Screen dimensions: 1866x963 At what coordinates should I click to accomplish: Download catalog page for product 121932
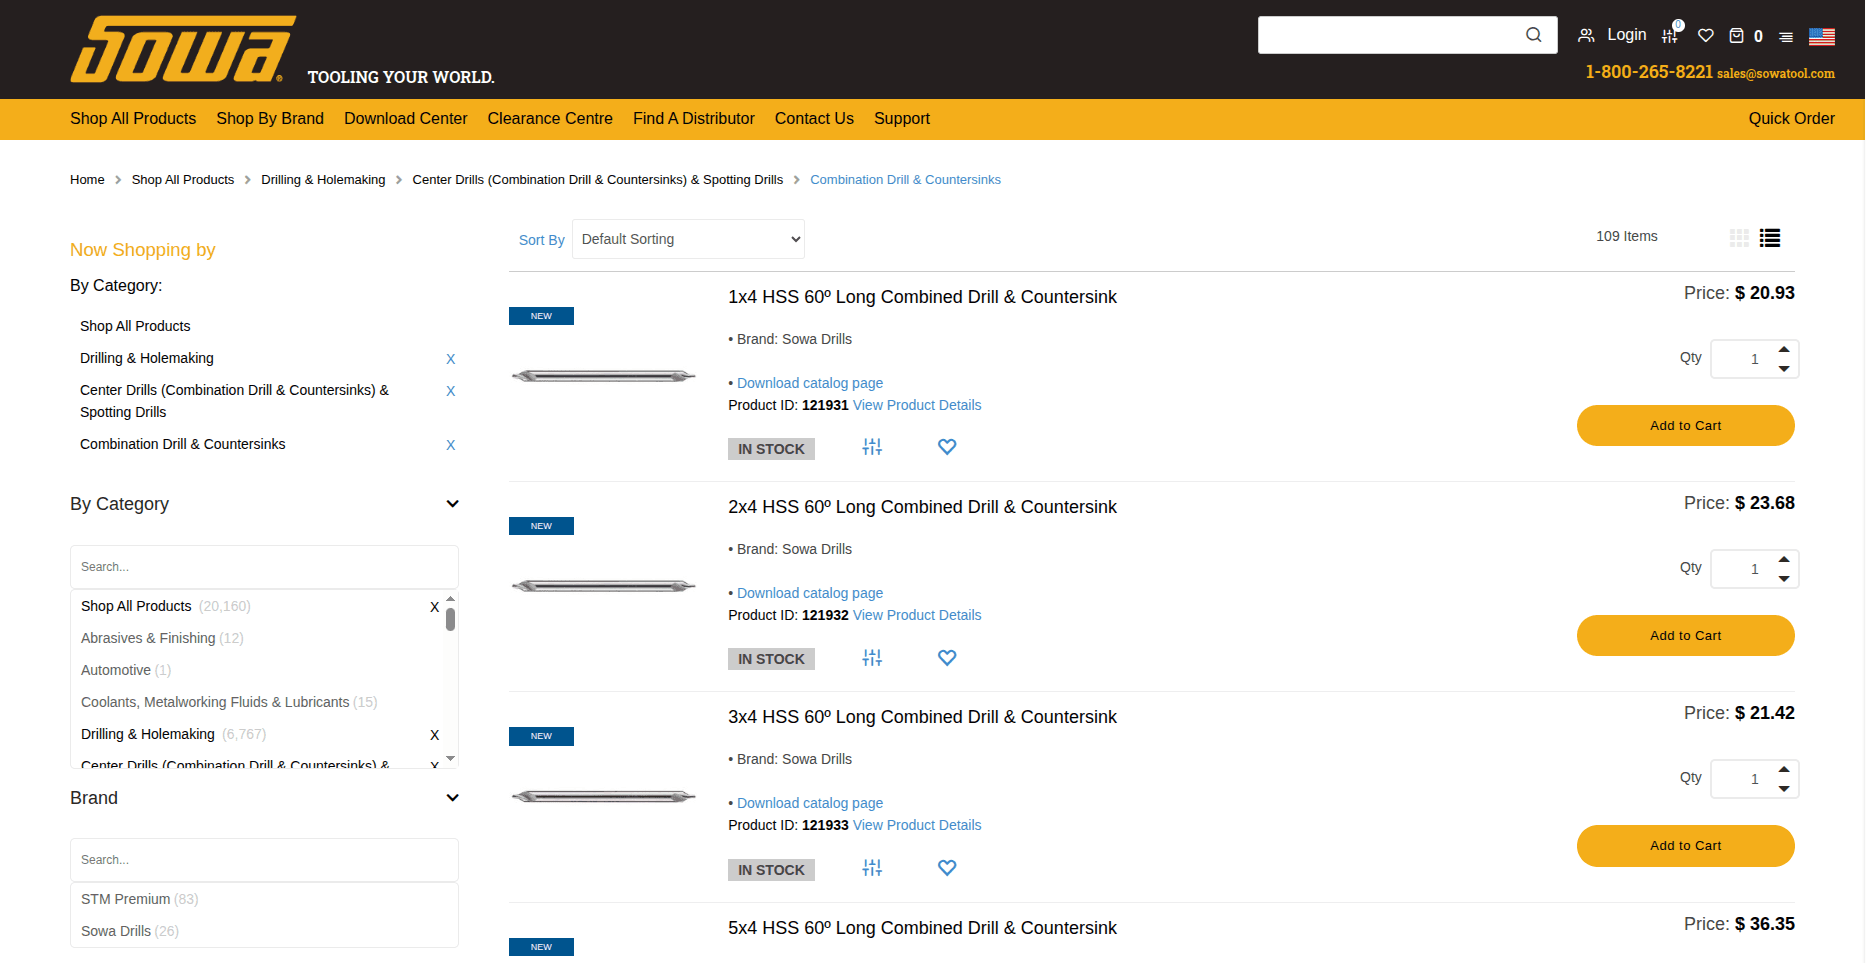[x=810, y=593]
